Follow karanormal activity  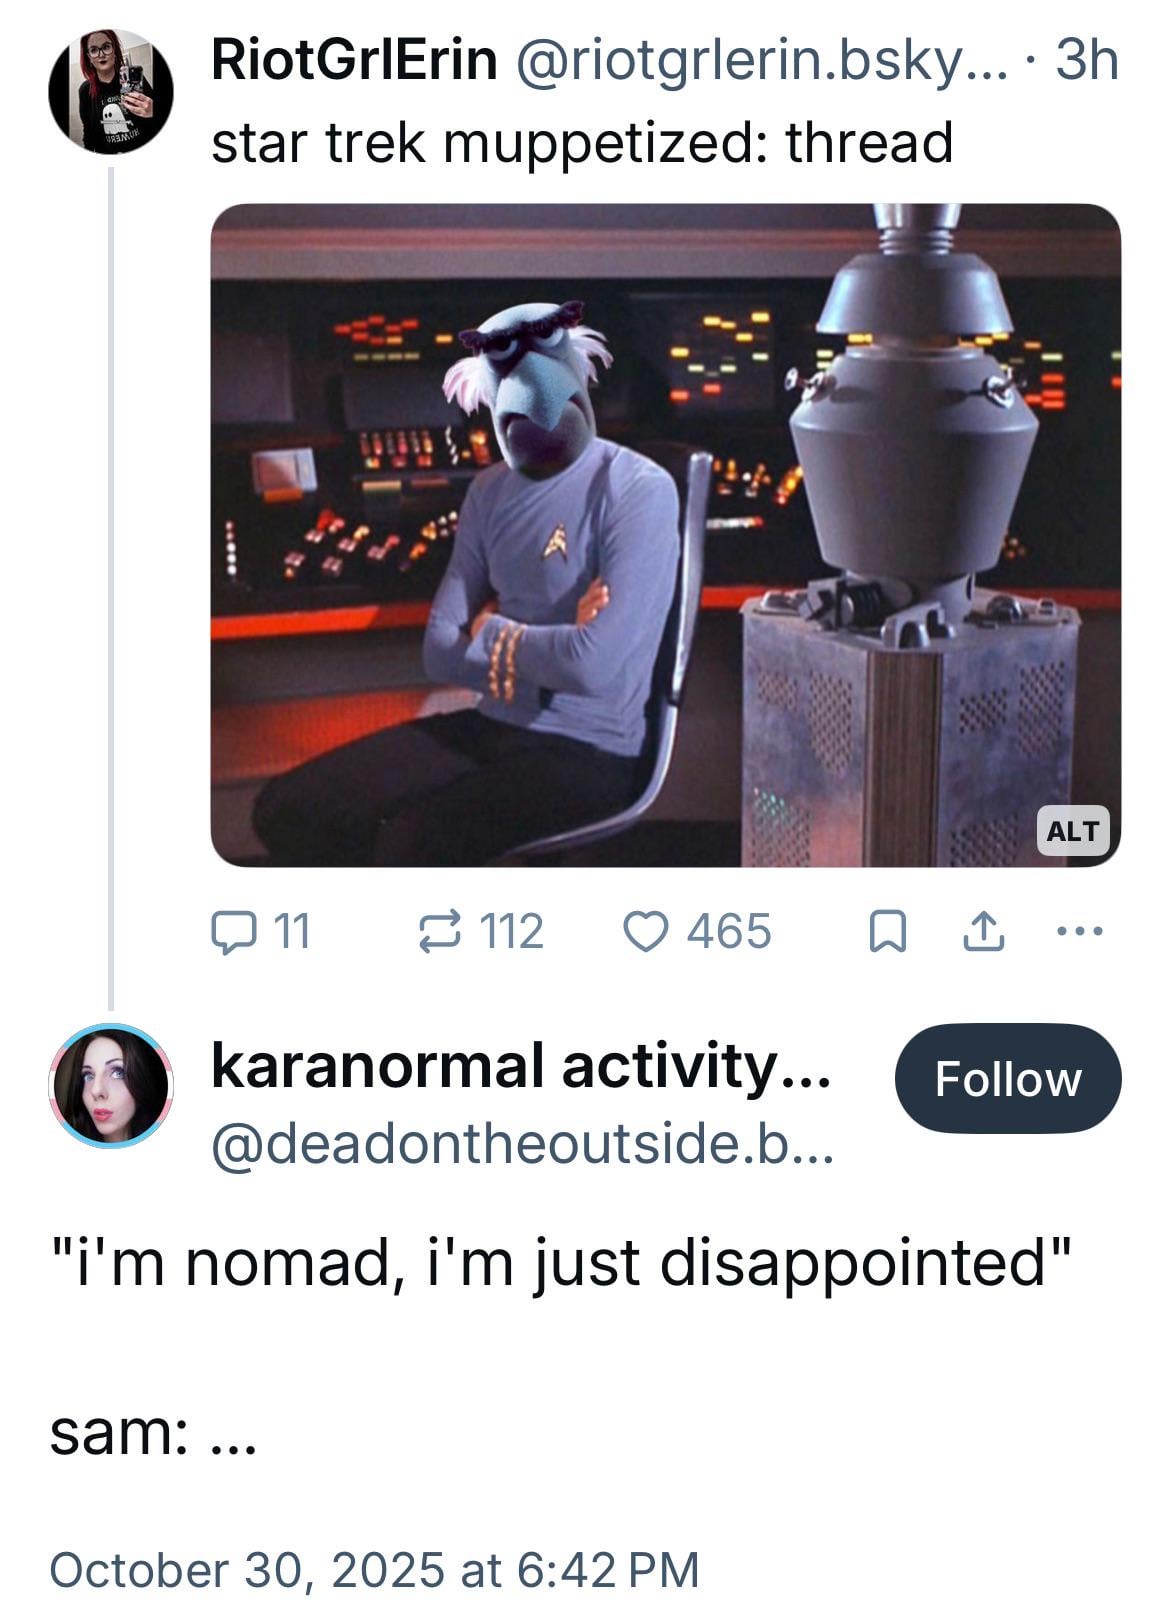coord(1008,1078)
